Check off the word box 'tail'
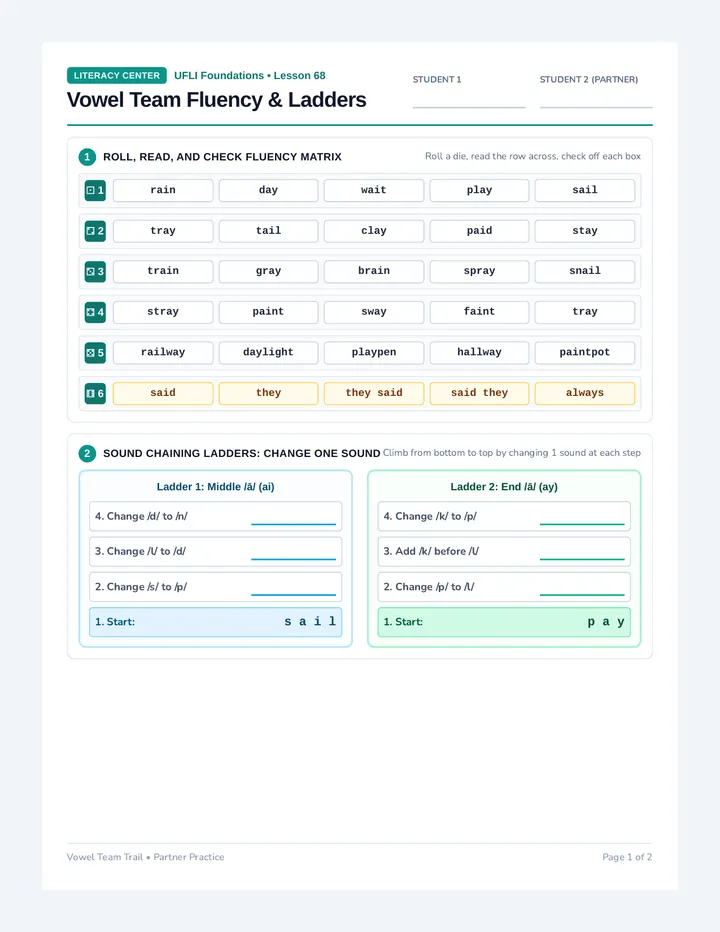This screenshot has width=720, height=932. tap(268, 231)
